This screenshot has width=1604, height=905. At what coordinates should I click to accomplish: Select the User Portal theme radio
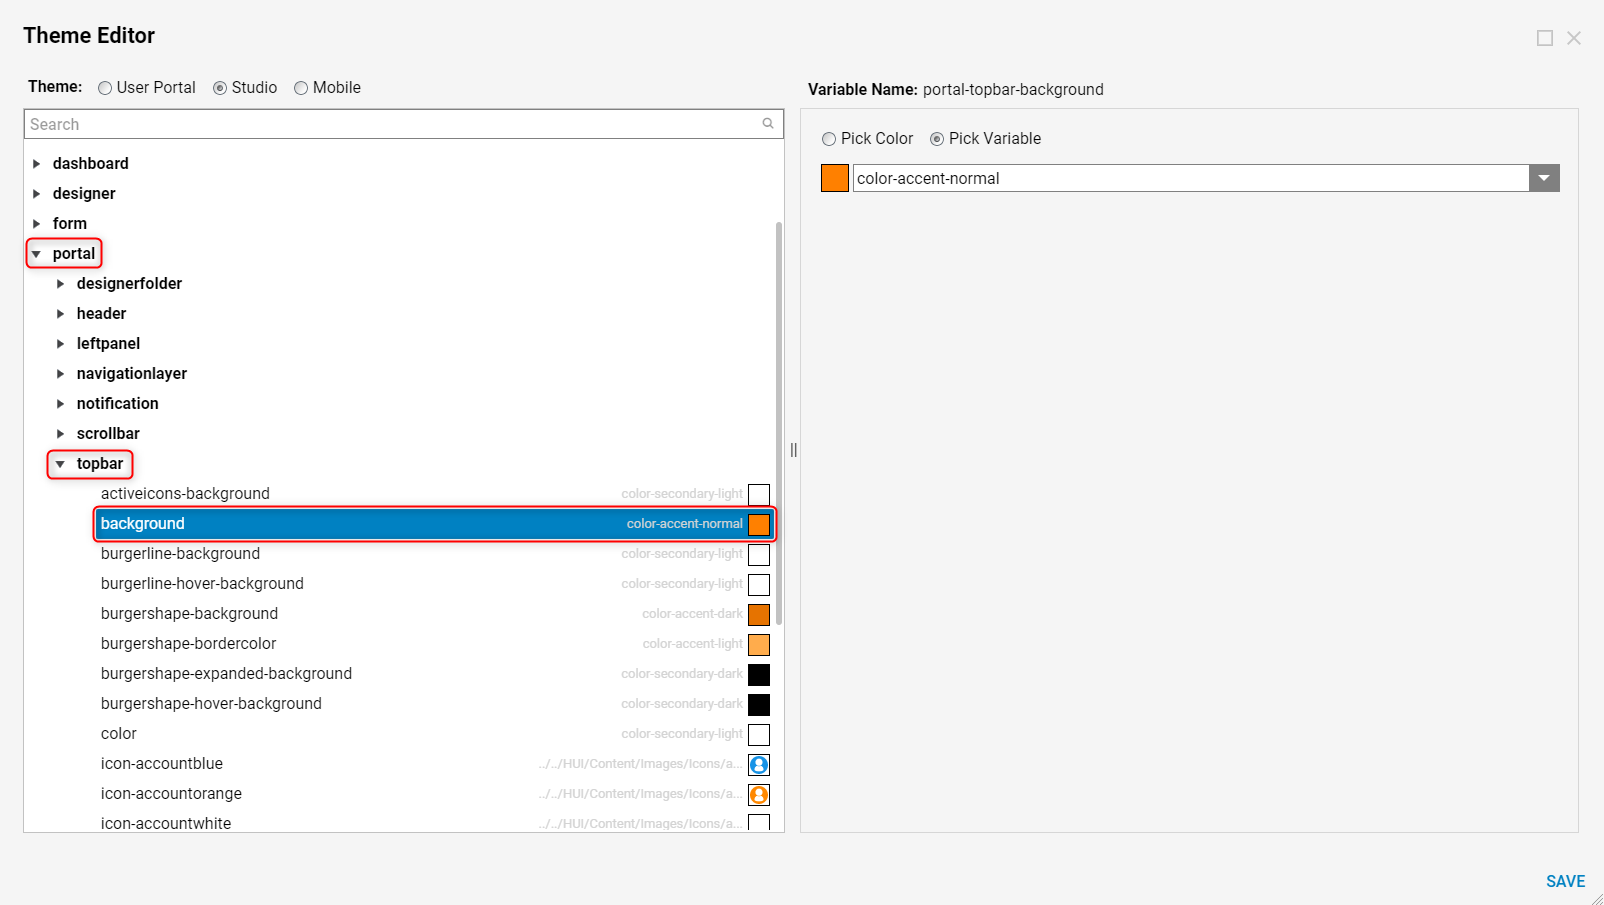105,88
